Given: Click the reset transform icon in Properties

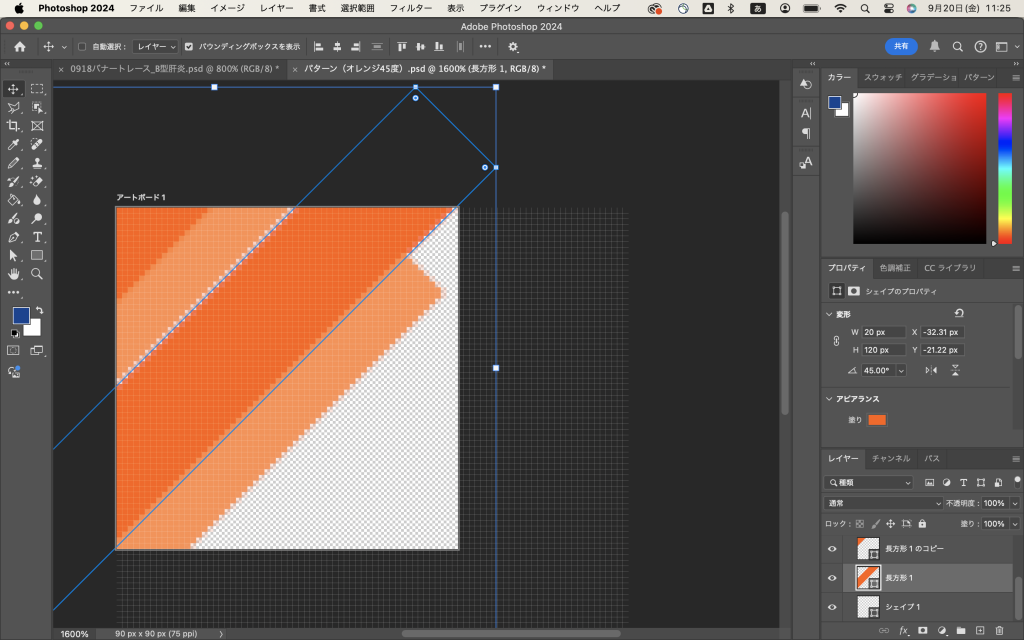Looking at the screenshot, I should click(959, 314).
